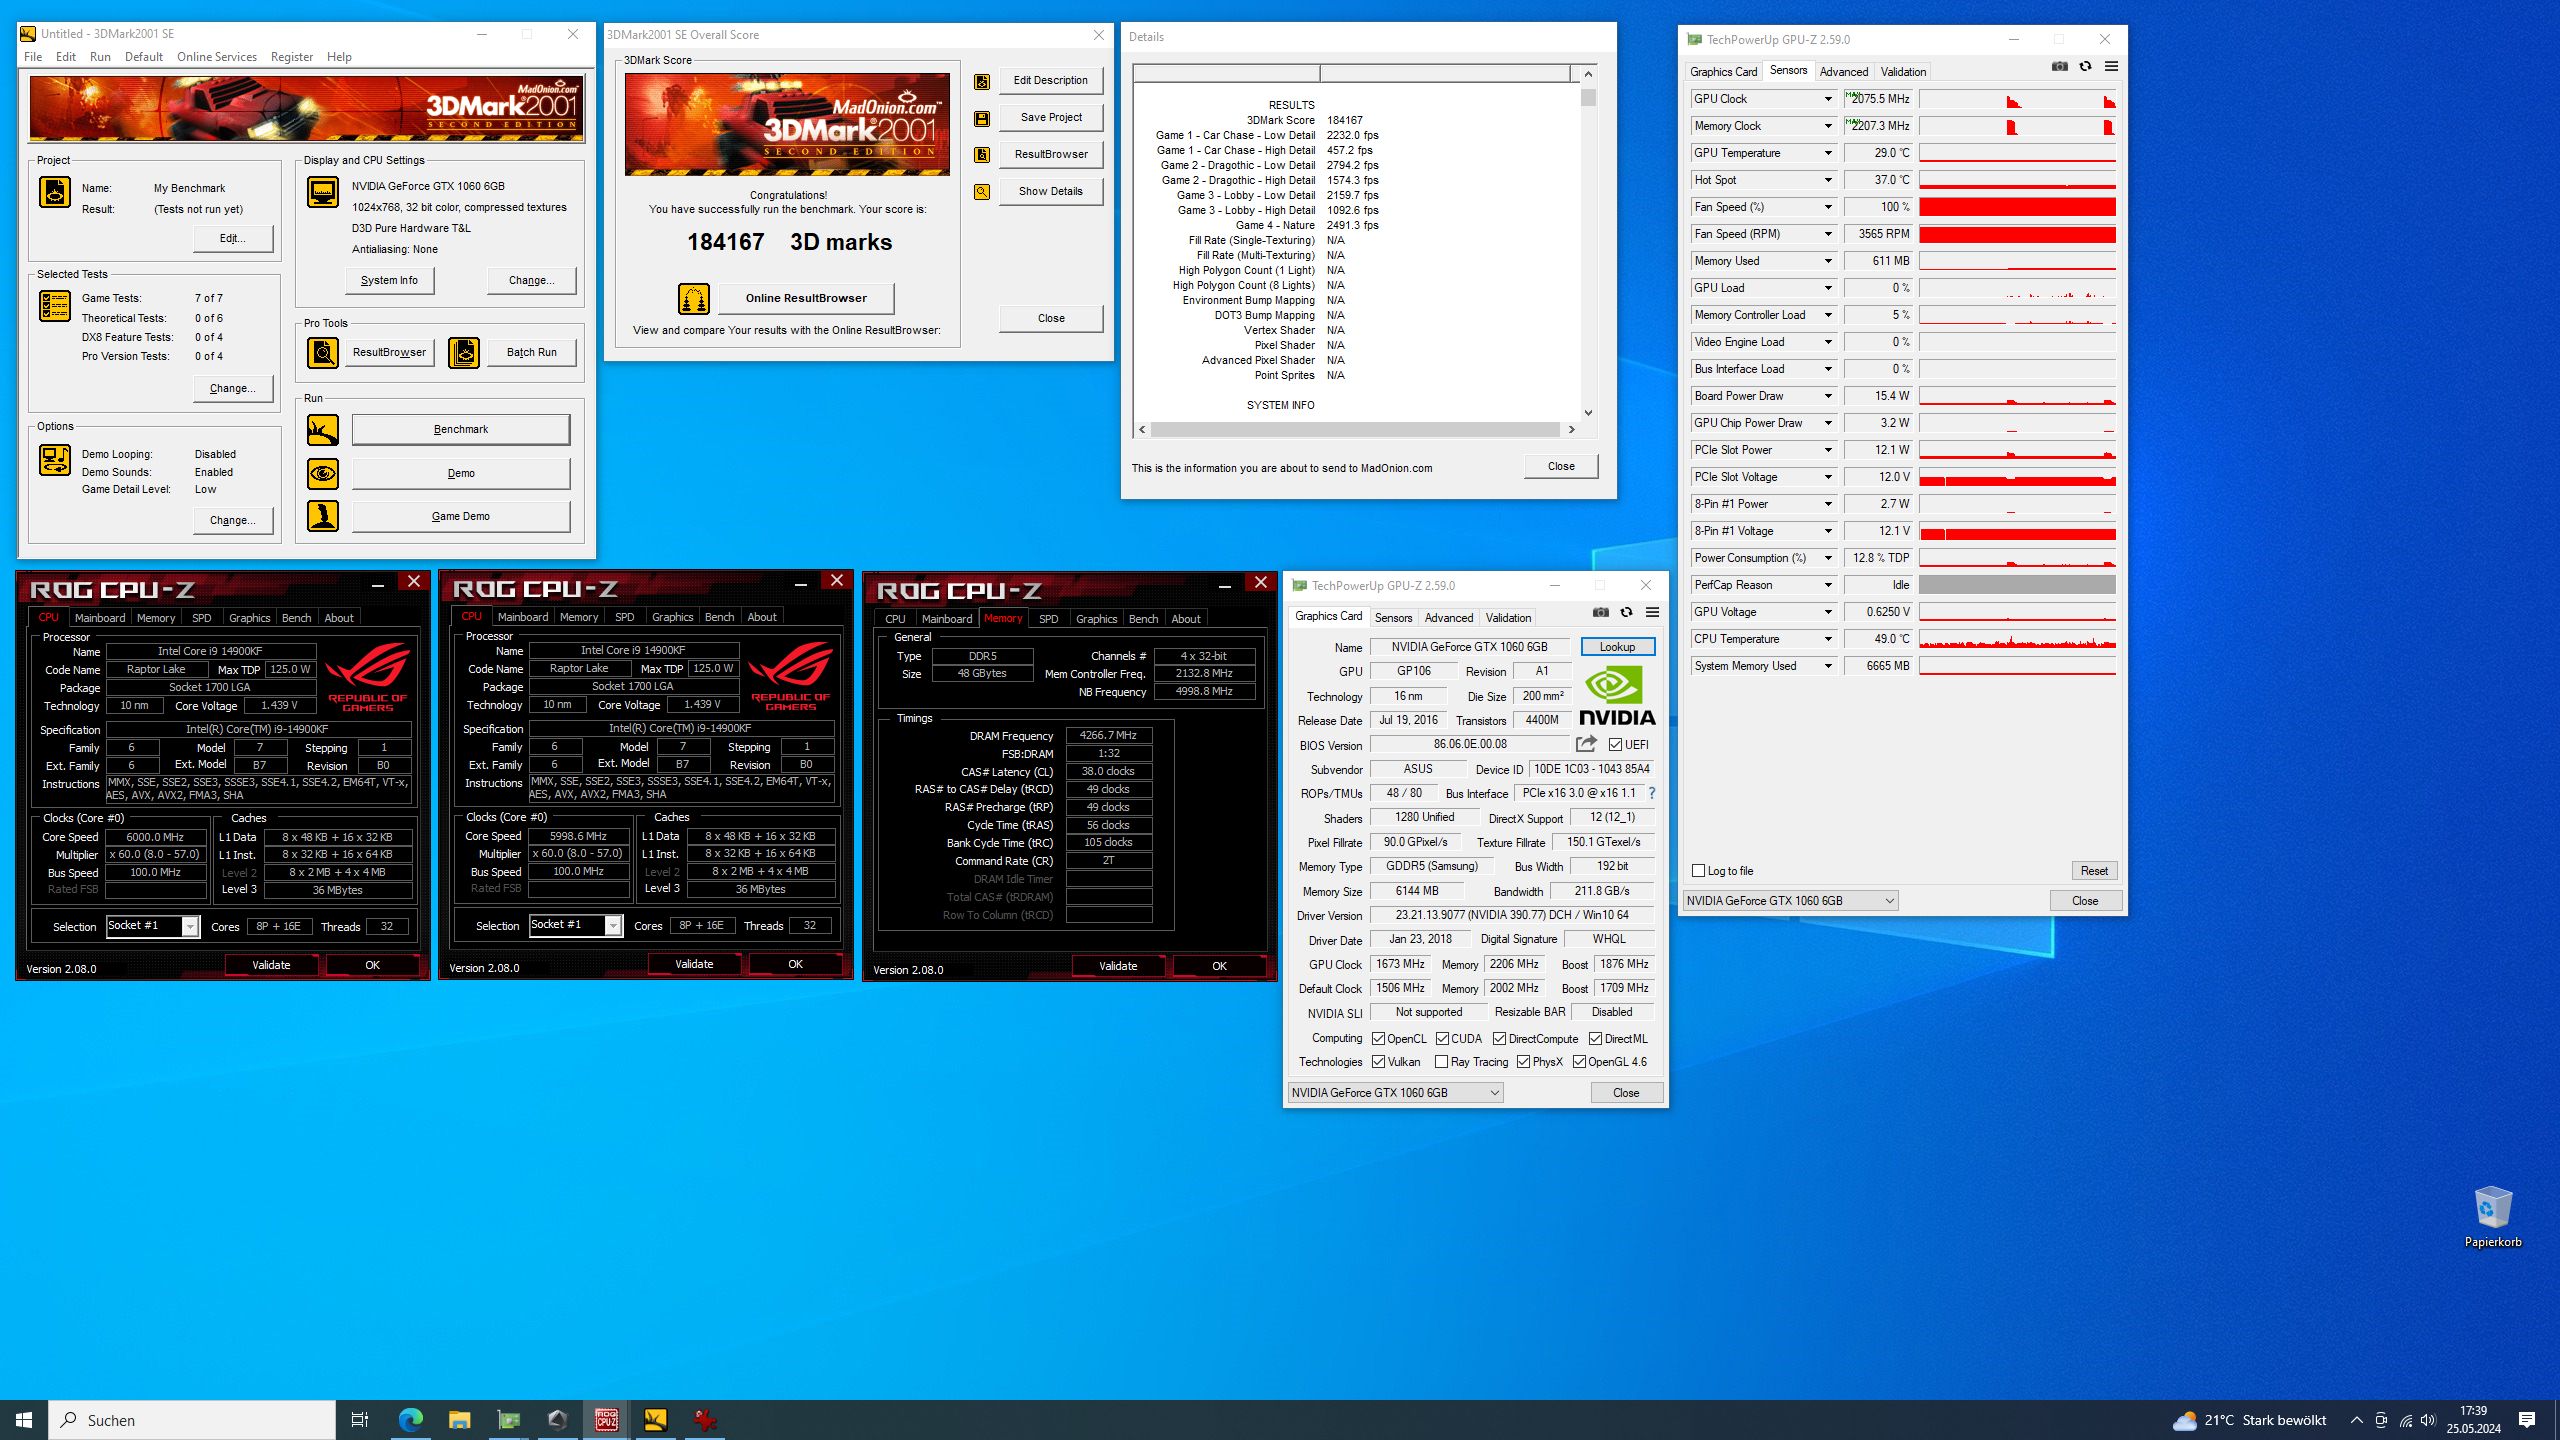This screenshot has height=1440, width=2560.
Task: Click the Lookup button in GPU-Z
Action: click(x=1617, y=647)
